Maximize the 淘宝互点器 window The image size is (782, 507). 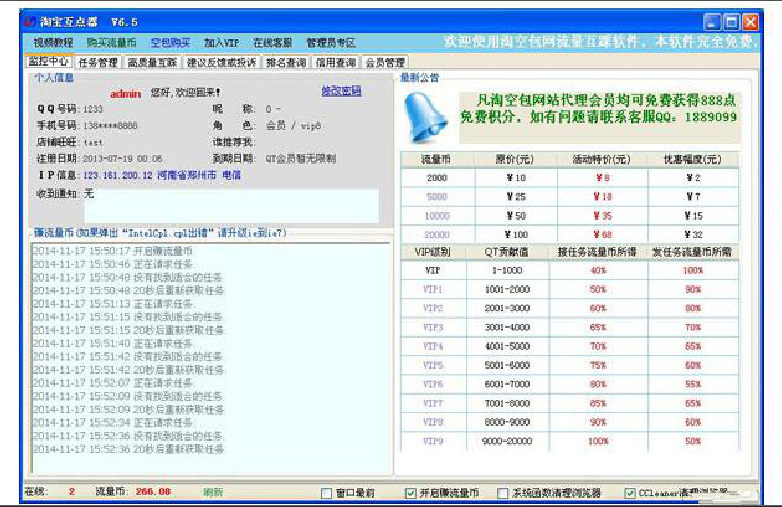[731, 22]
